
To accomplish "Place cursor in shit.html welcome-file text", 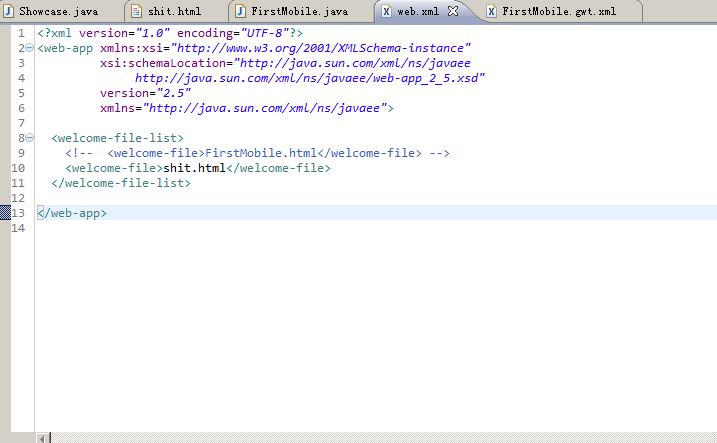I will (x=195, y=168).
